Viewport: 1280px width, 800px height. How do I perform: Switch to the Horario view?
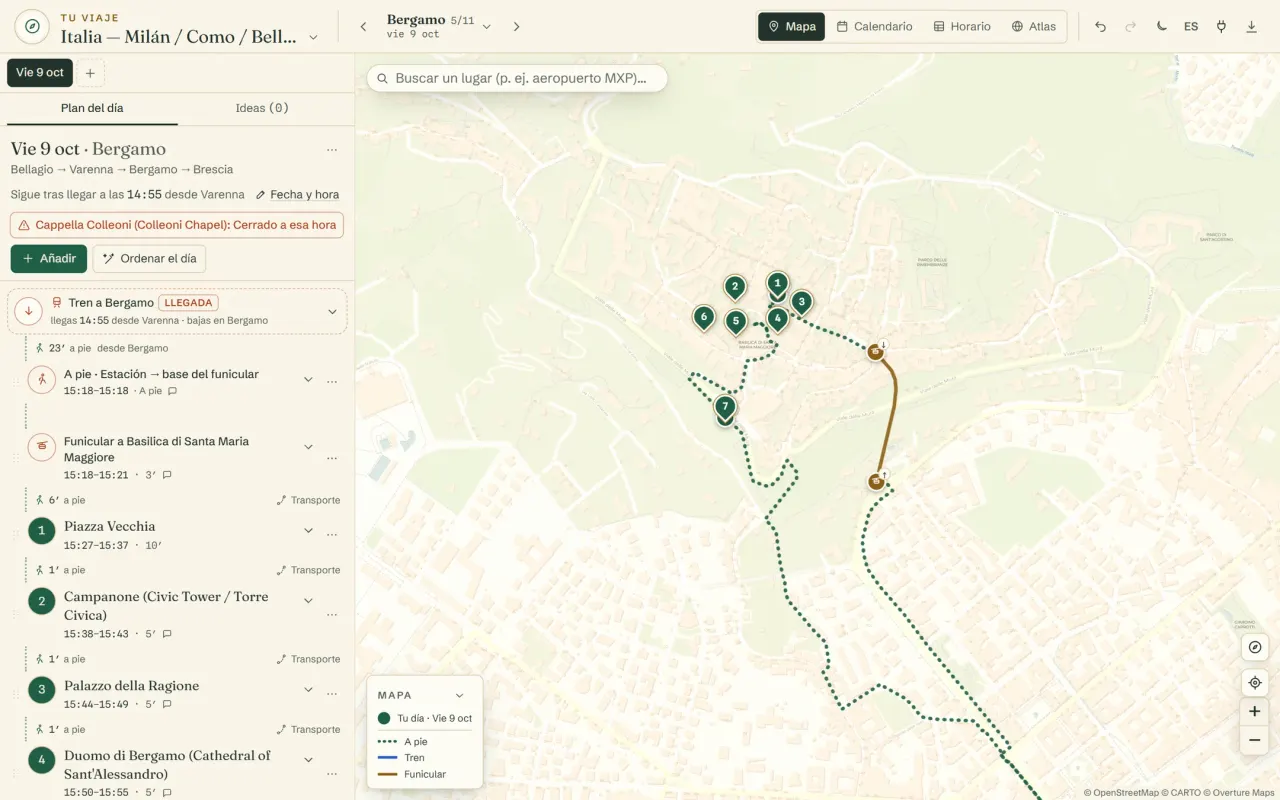962,26
